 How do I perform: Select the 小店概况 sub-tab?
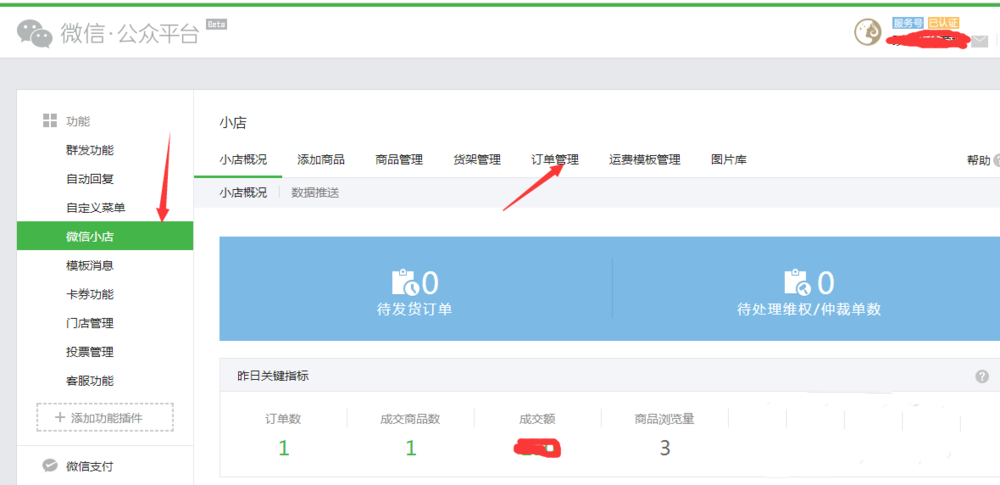pos(243,192)
